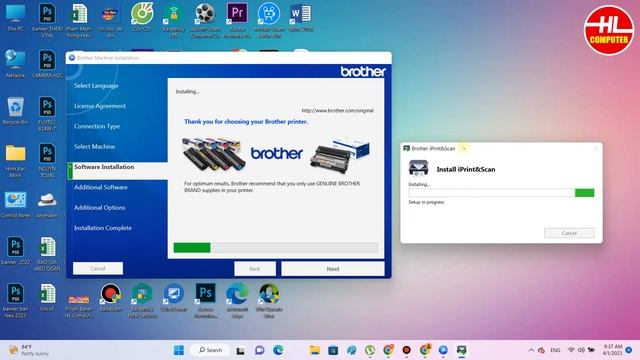Select the 'Additional Options' installer step

pos(100,208)
